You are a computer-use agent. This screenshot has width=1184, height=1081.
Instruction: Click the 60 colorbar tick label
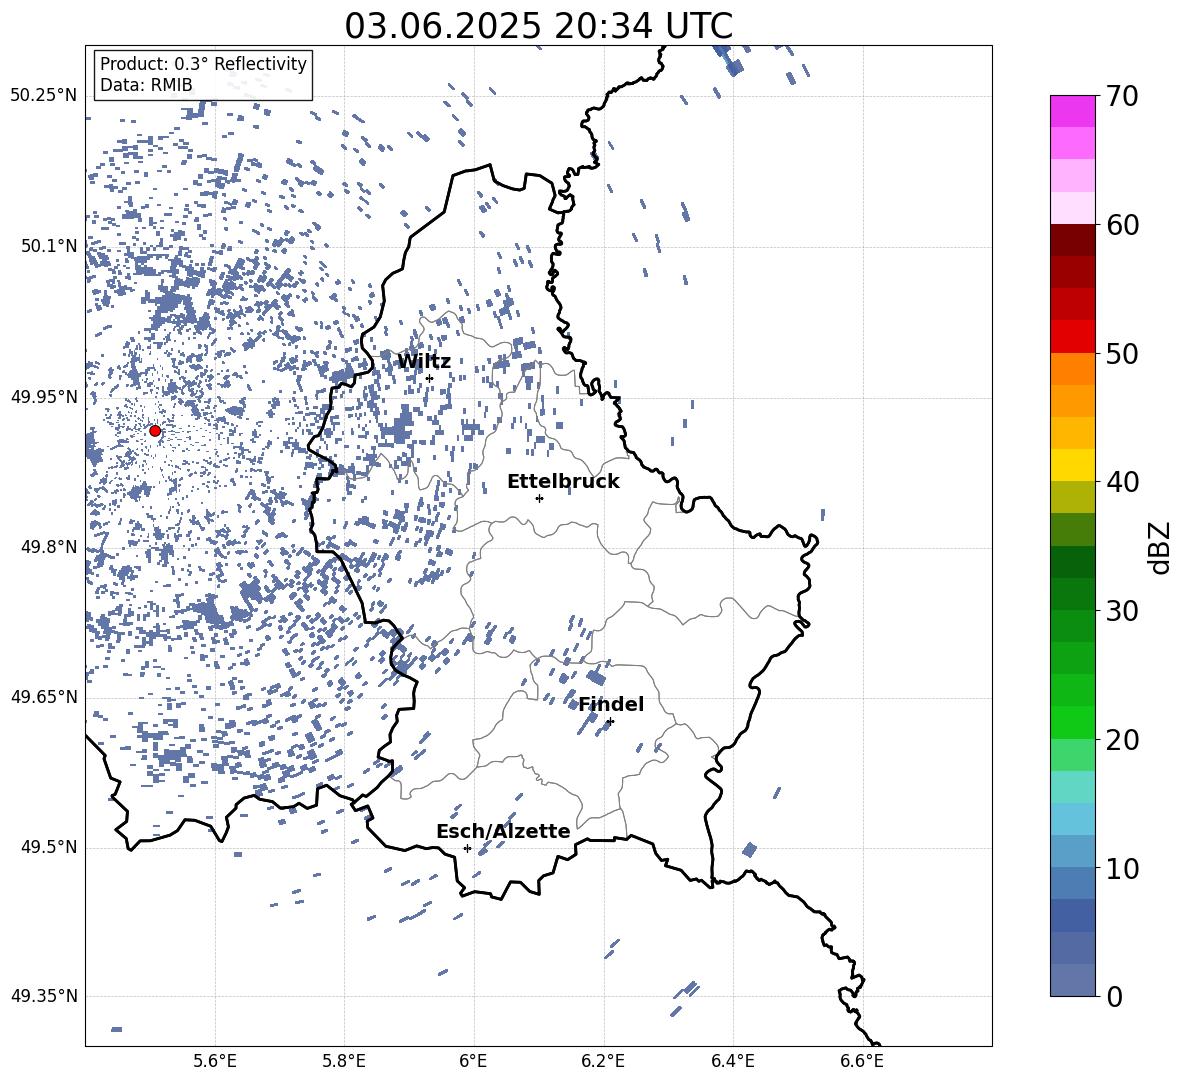click(1121, 225)
